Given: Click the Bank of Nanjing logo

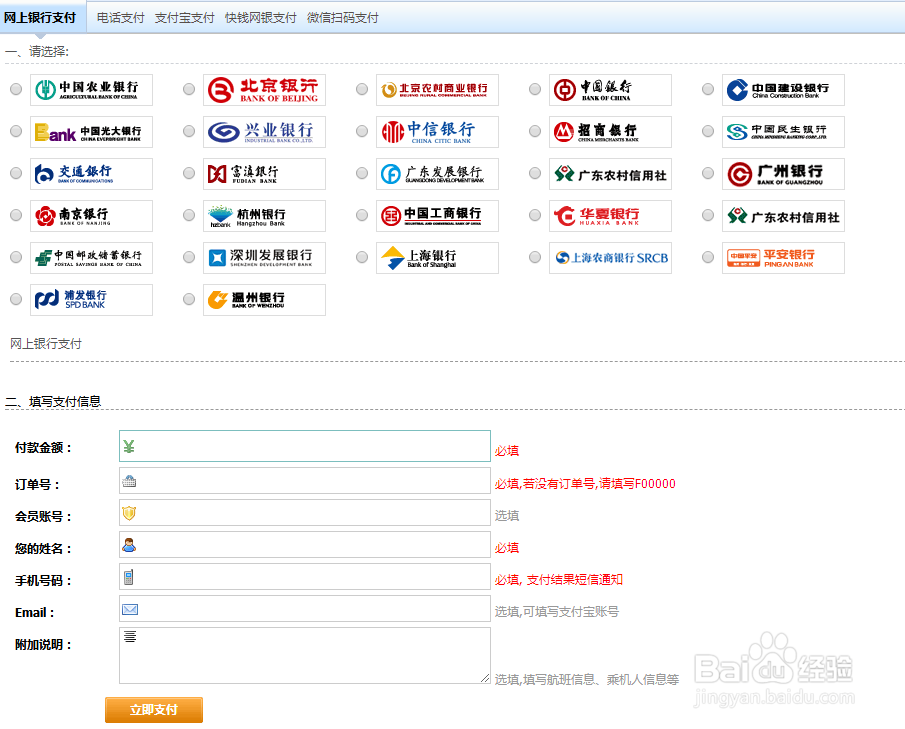Looking at the screenshot, I should coord(91,216).
